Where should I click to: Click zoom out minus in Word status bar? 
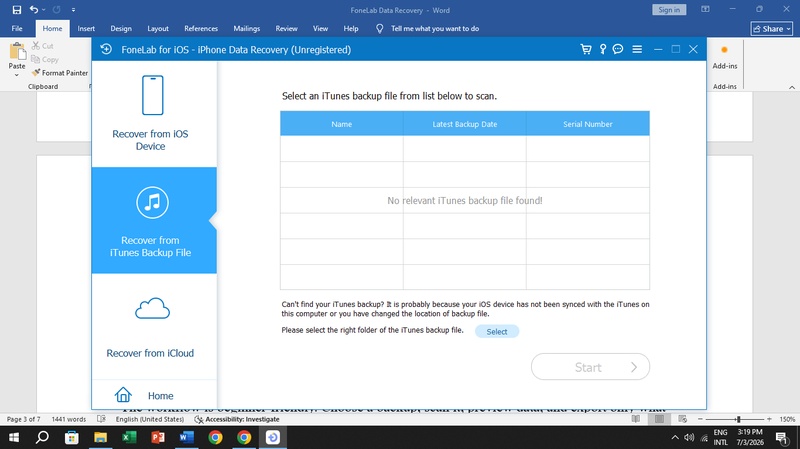pyautogui.click(x=700, y=419)
